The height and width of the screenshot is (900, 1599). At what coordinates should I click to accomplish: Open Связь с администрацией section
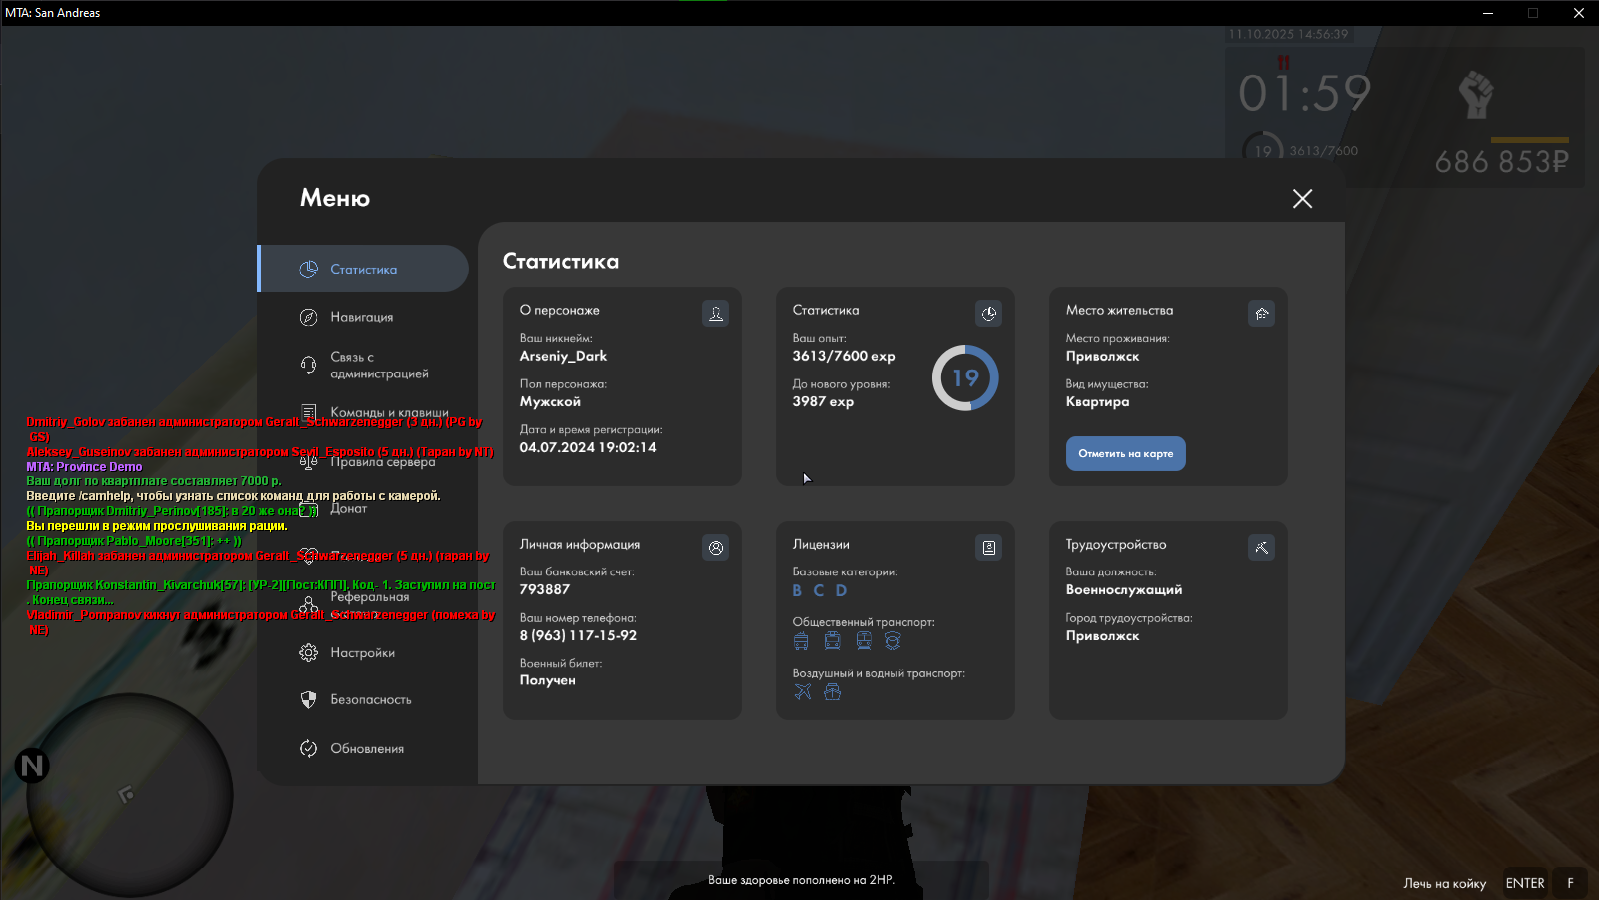click(379, 365)
